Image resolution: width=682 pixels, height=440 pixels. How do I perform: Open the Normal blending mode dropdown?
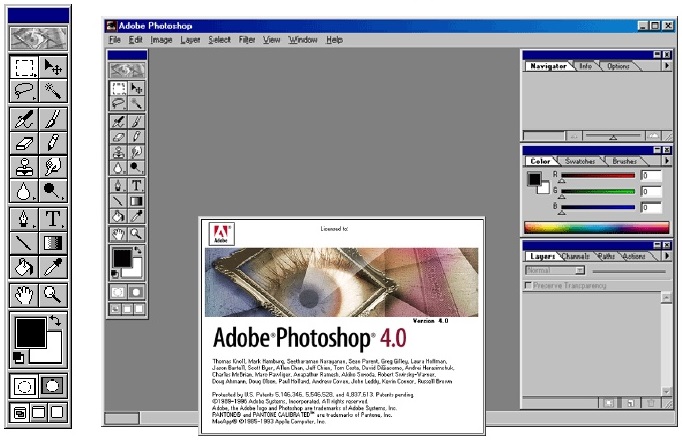(555, 270)
